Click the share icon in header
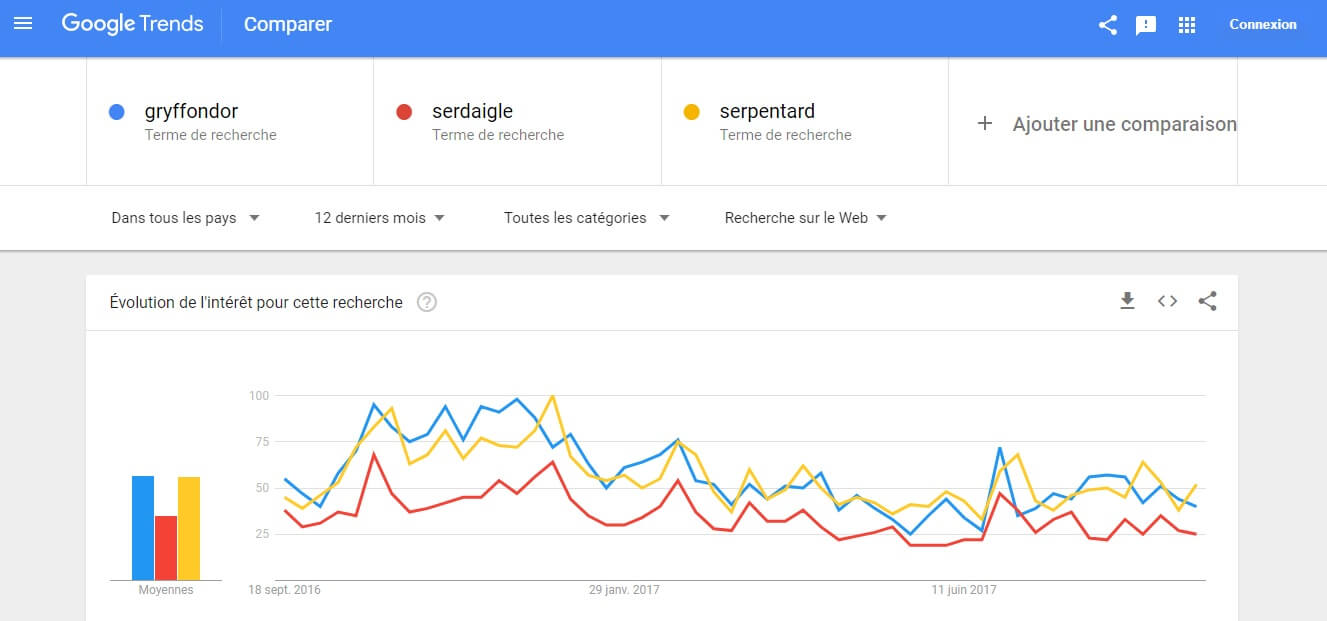This screenshot has height=621, width=1327. click(x=1107, y=25)
